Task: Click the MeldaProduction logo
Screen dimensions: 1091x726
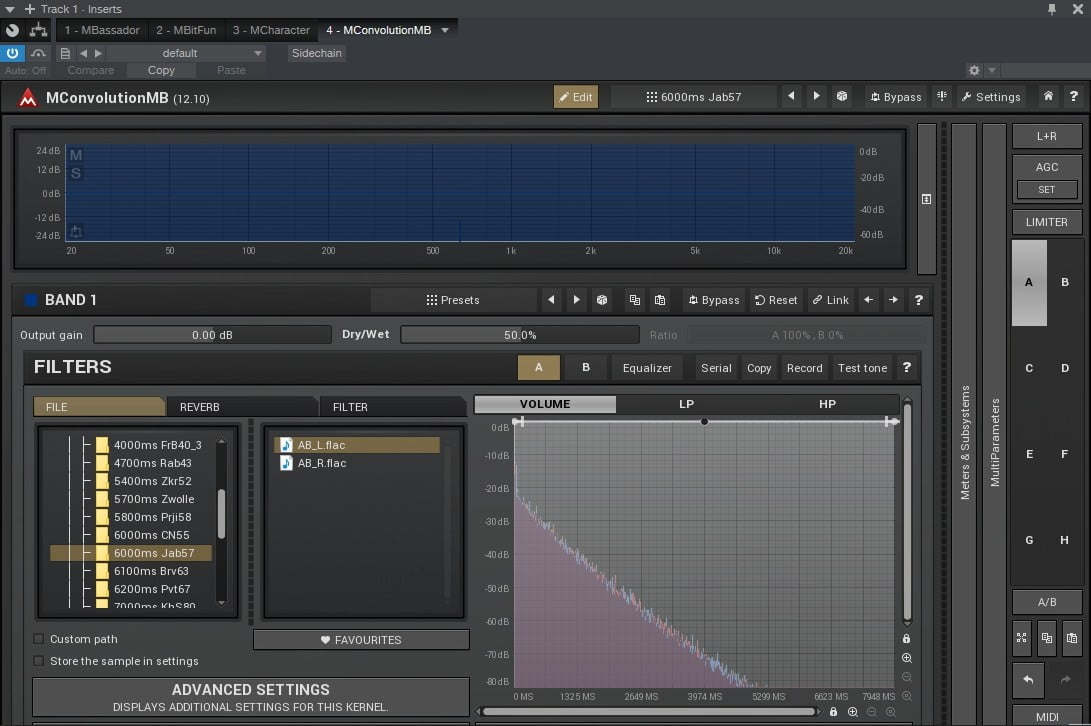Action: tap(28, 97)
